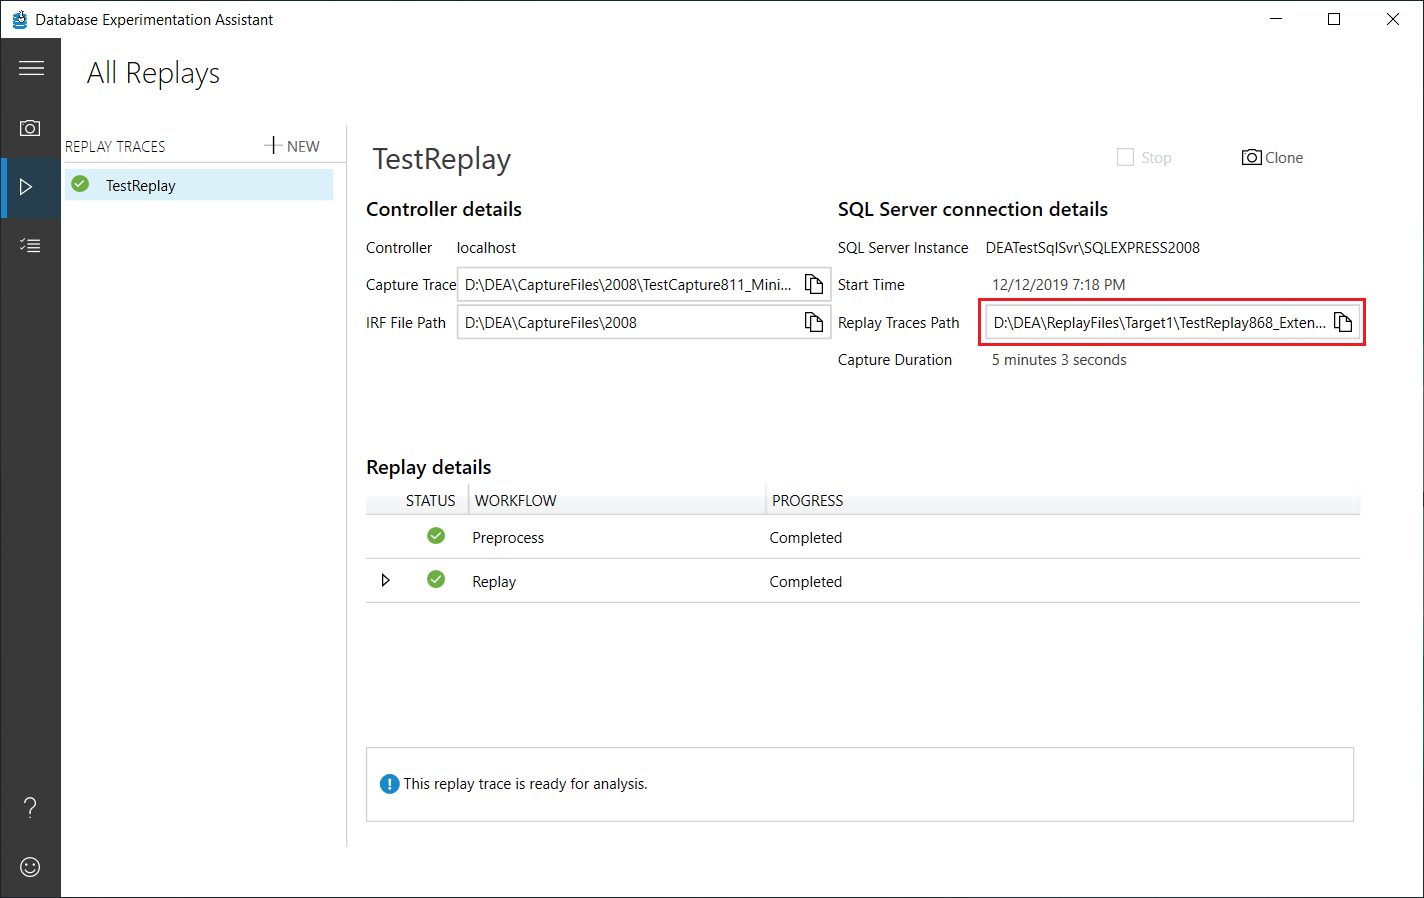
Task: Create a NEW replay trace
Action: click(292, 146)
